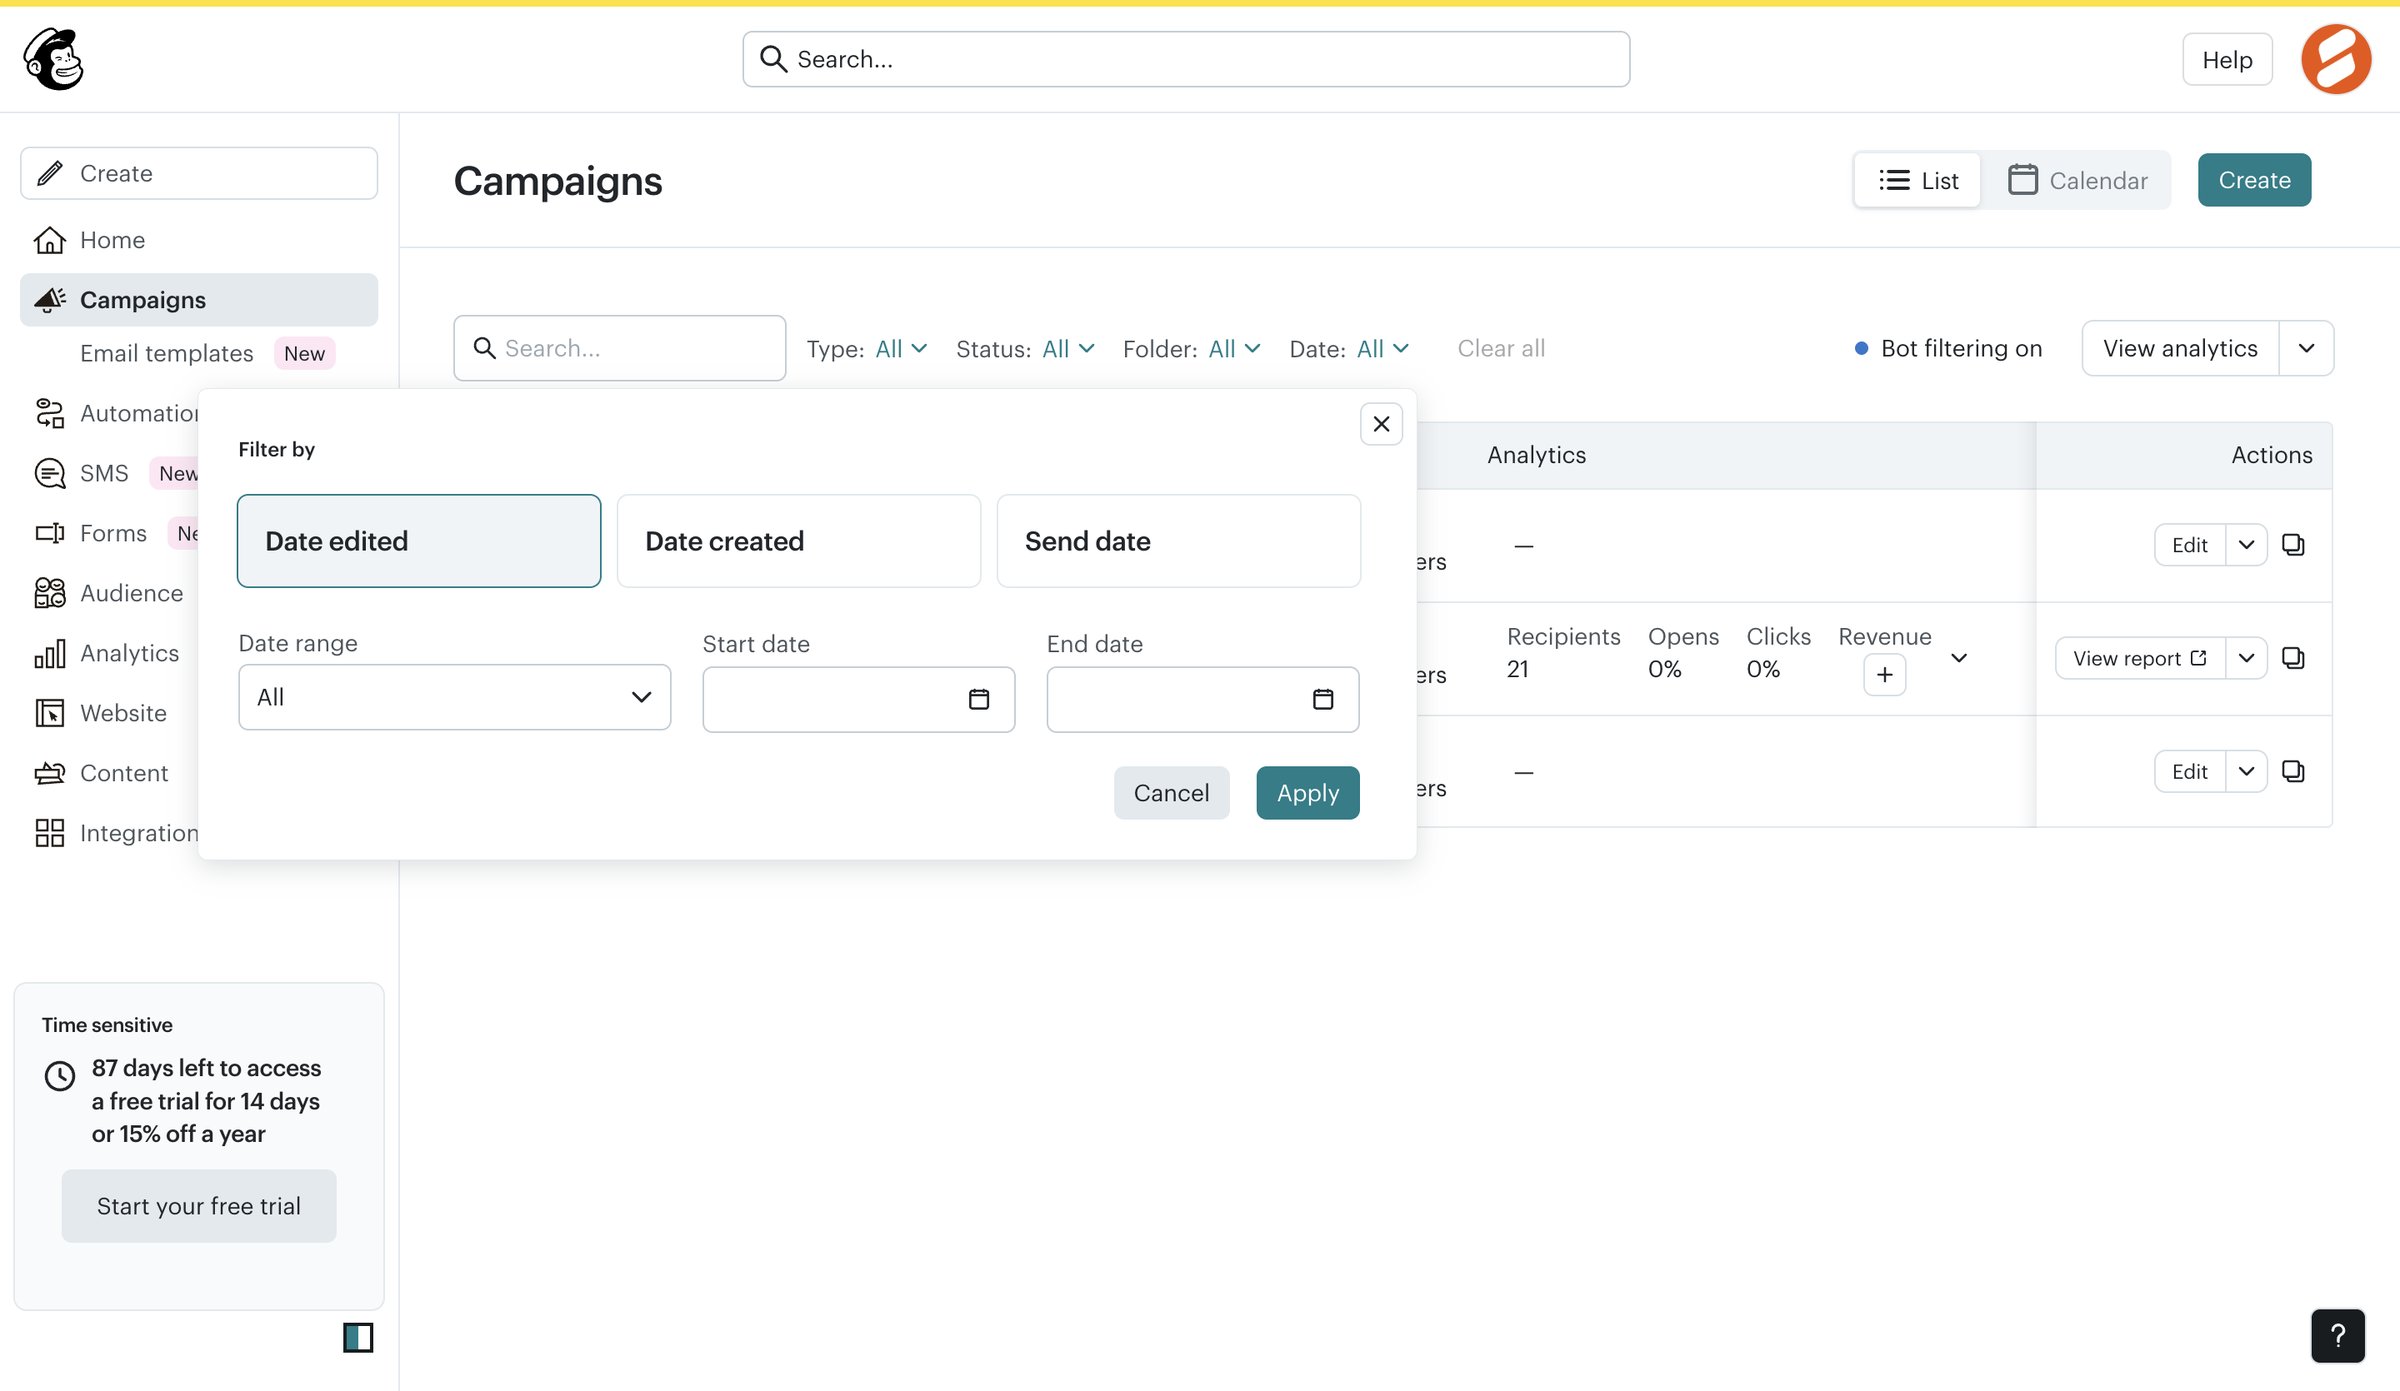This screenshot has height=1391, width=2400.
Task: Switch to Calendar view
Action: click(x=2077, y=180)
